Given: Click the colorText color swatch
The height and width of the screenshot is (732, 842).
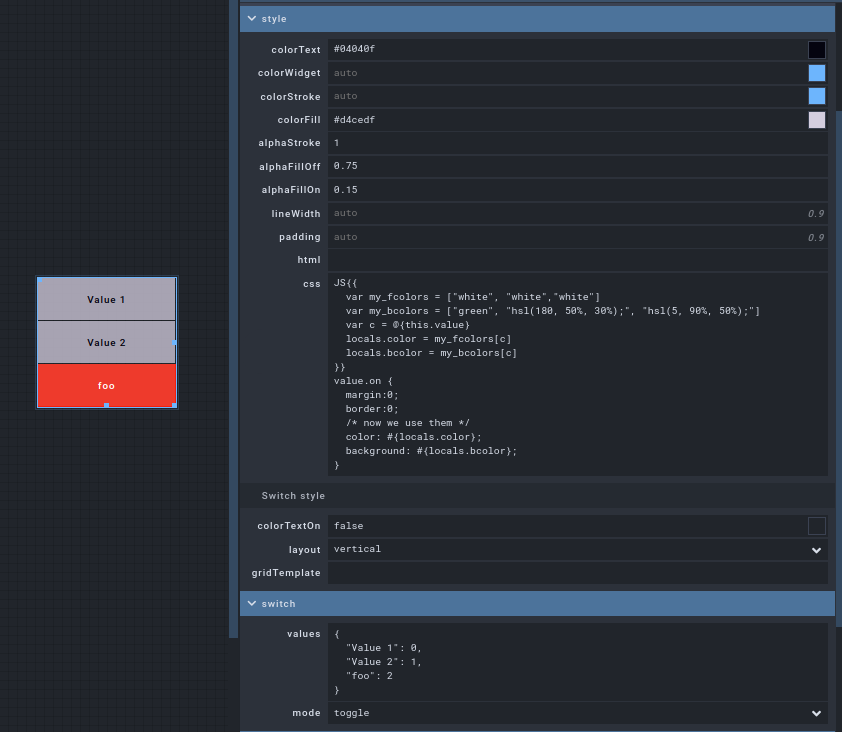Looking at the screenshot, I should tap(817, 50).
